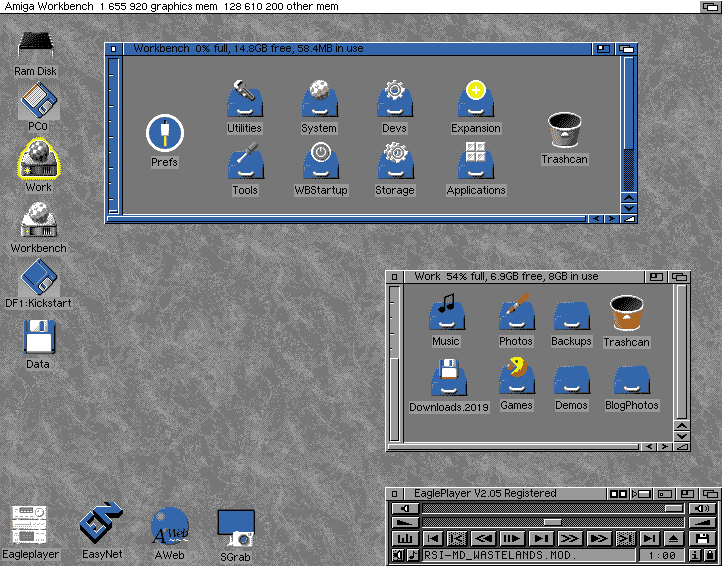Click scroll up arrow in Work window
Image resolution: width=722 pixels, height=566 pixels.
[682, 426]
